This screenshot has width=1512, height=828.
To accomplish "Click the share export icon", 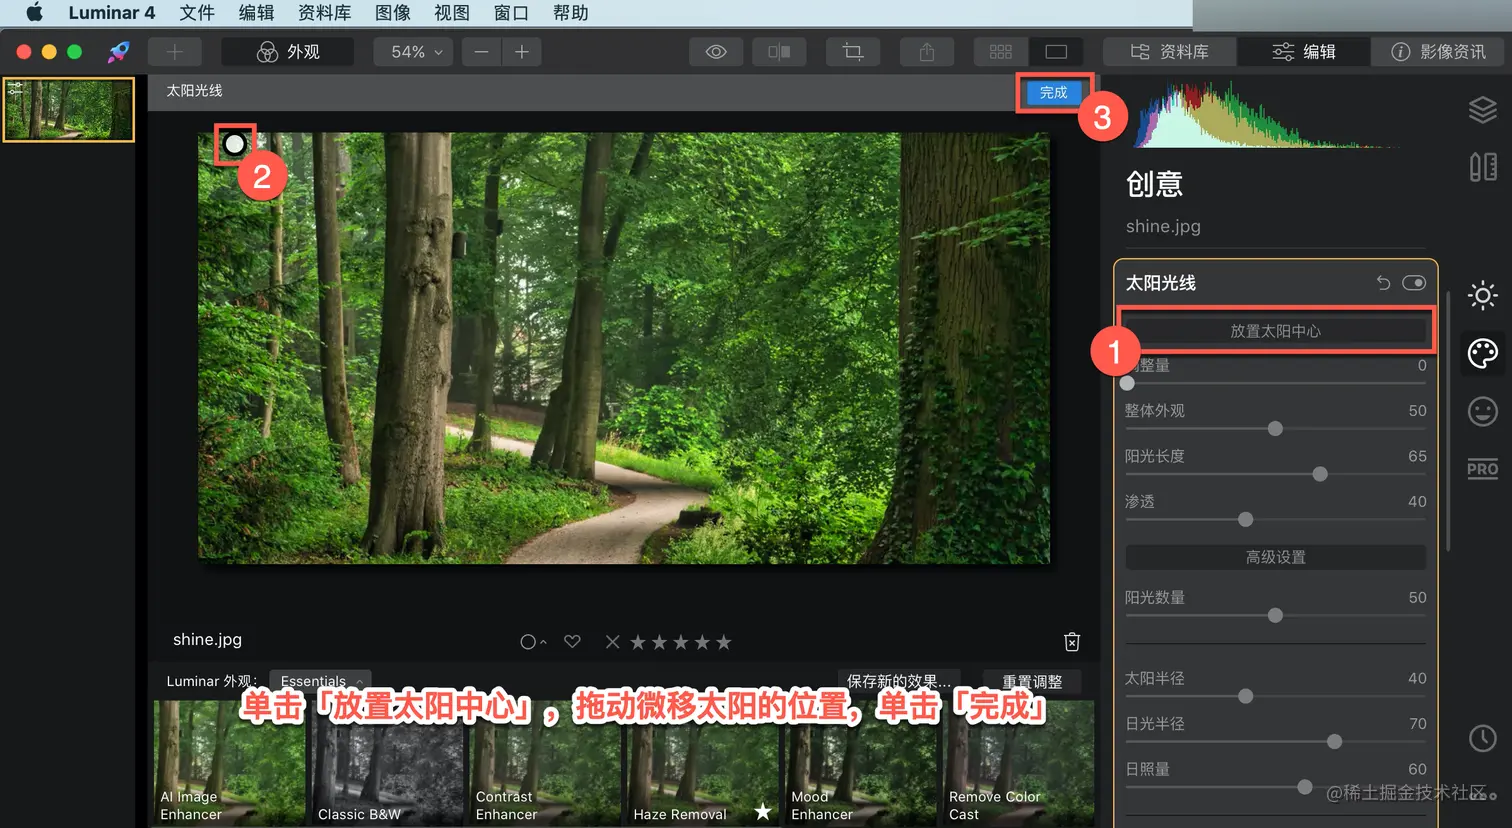I will 927,52.
